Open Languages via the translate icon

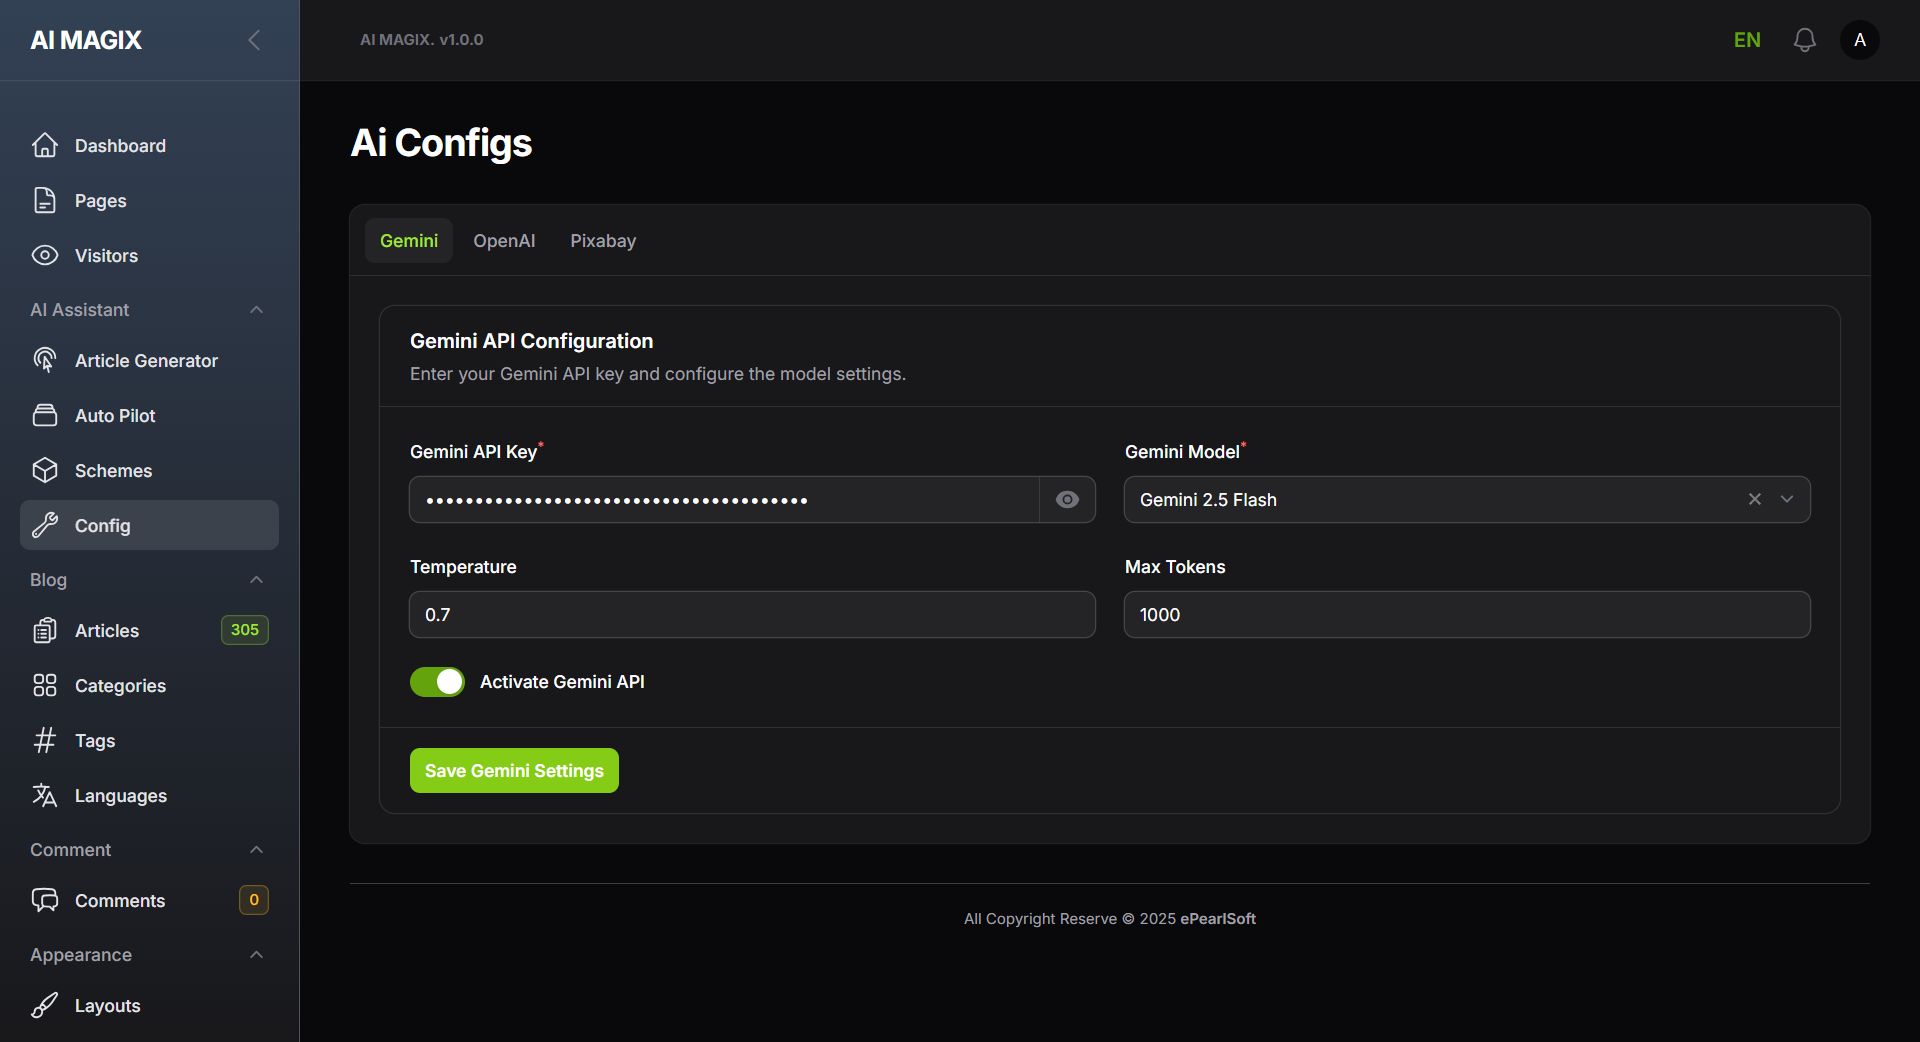coord(45,796)
